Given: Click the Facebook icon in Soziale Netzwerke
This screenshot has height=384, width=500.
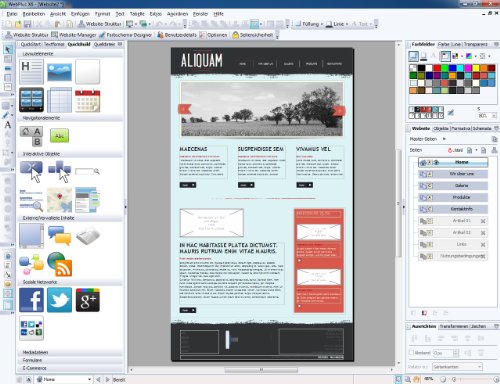Looking at the screenshot, I should 31,300.
